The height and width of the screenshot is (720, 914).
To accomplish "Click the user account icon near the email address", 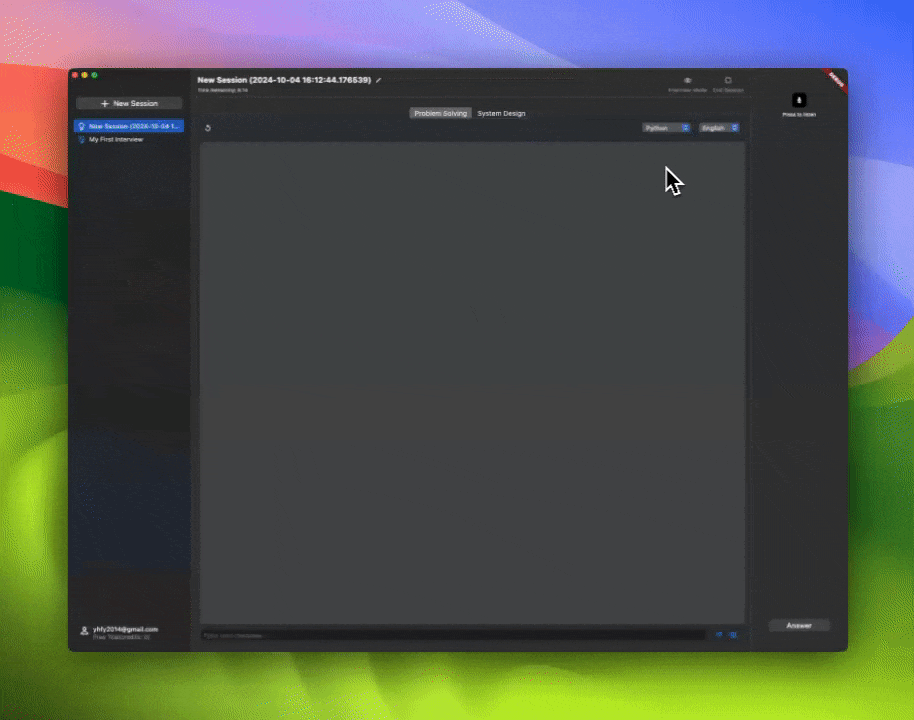I will point(82,630).
